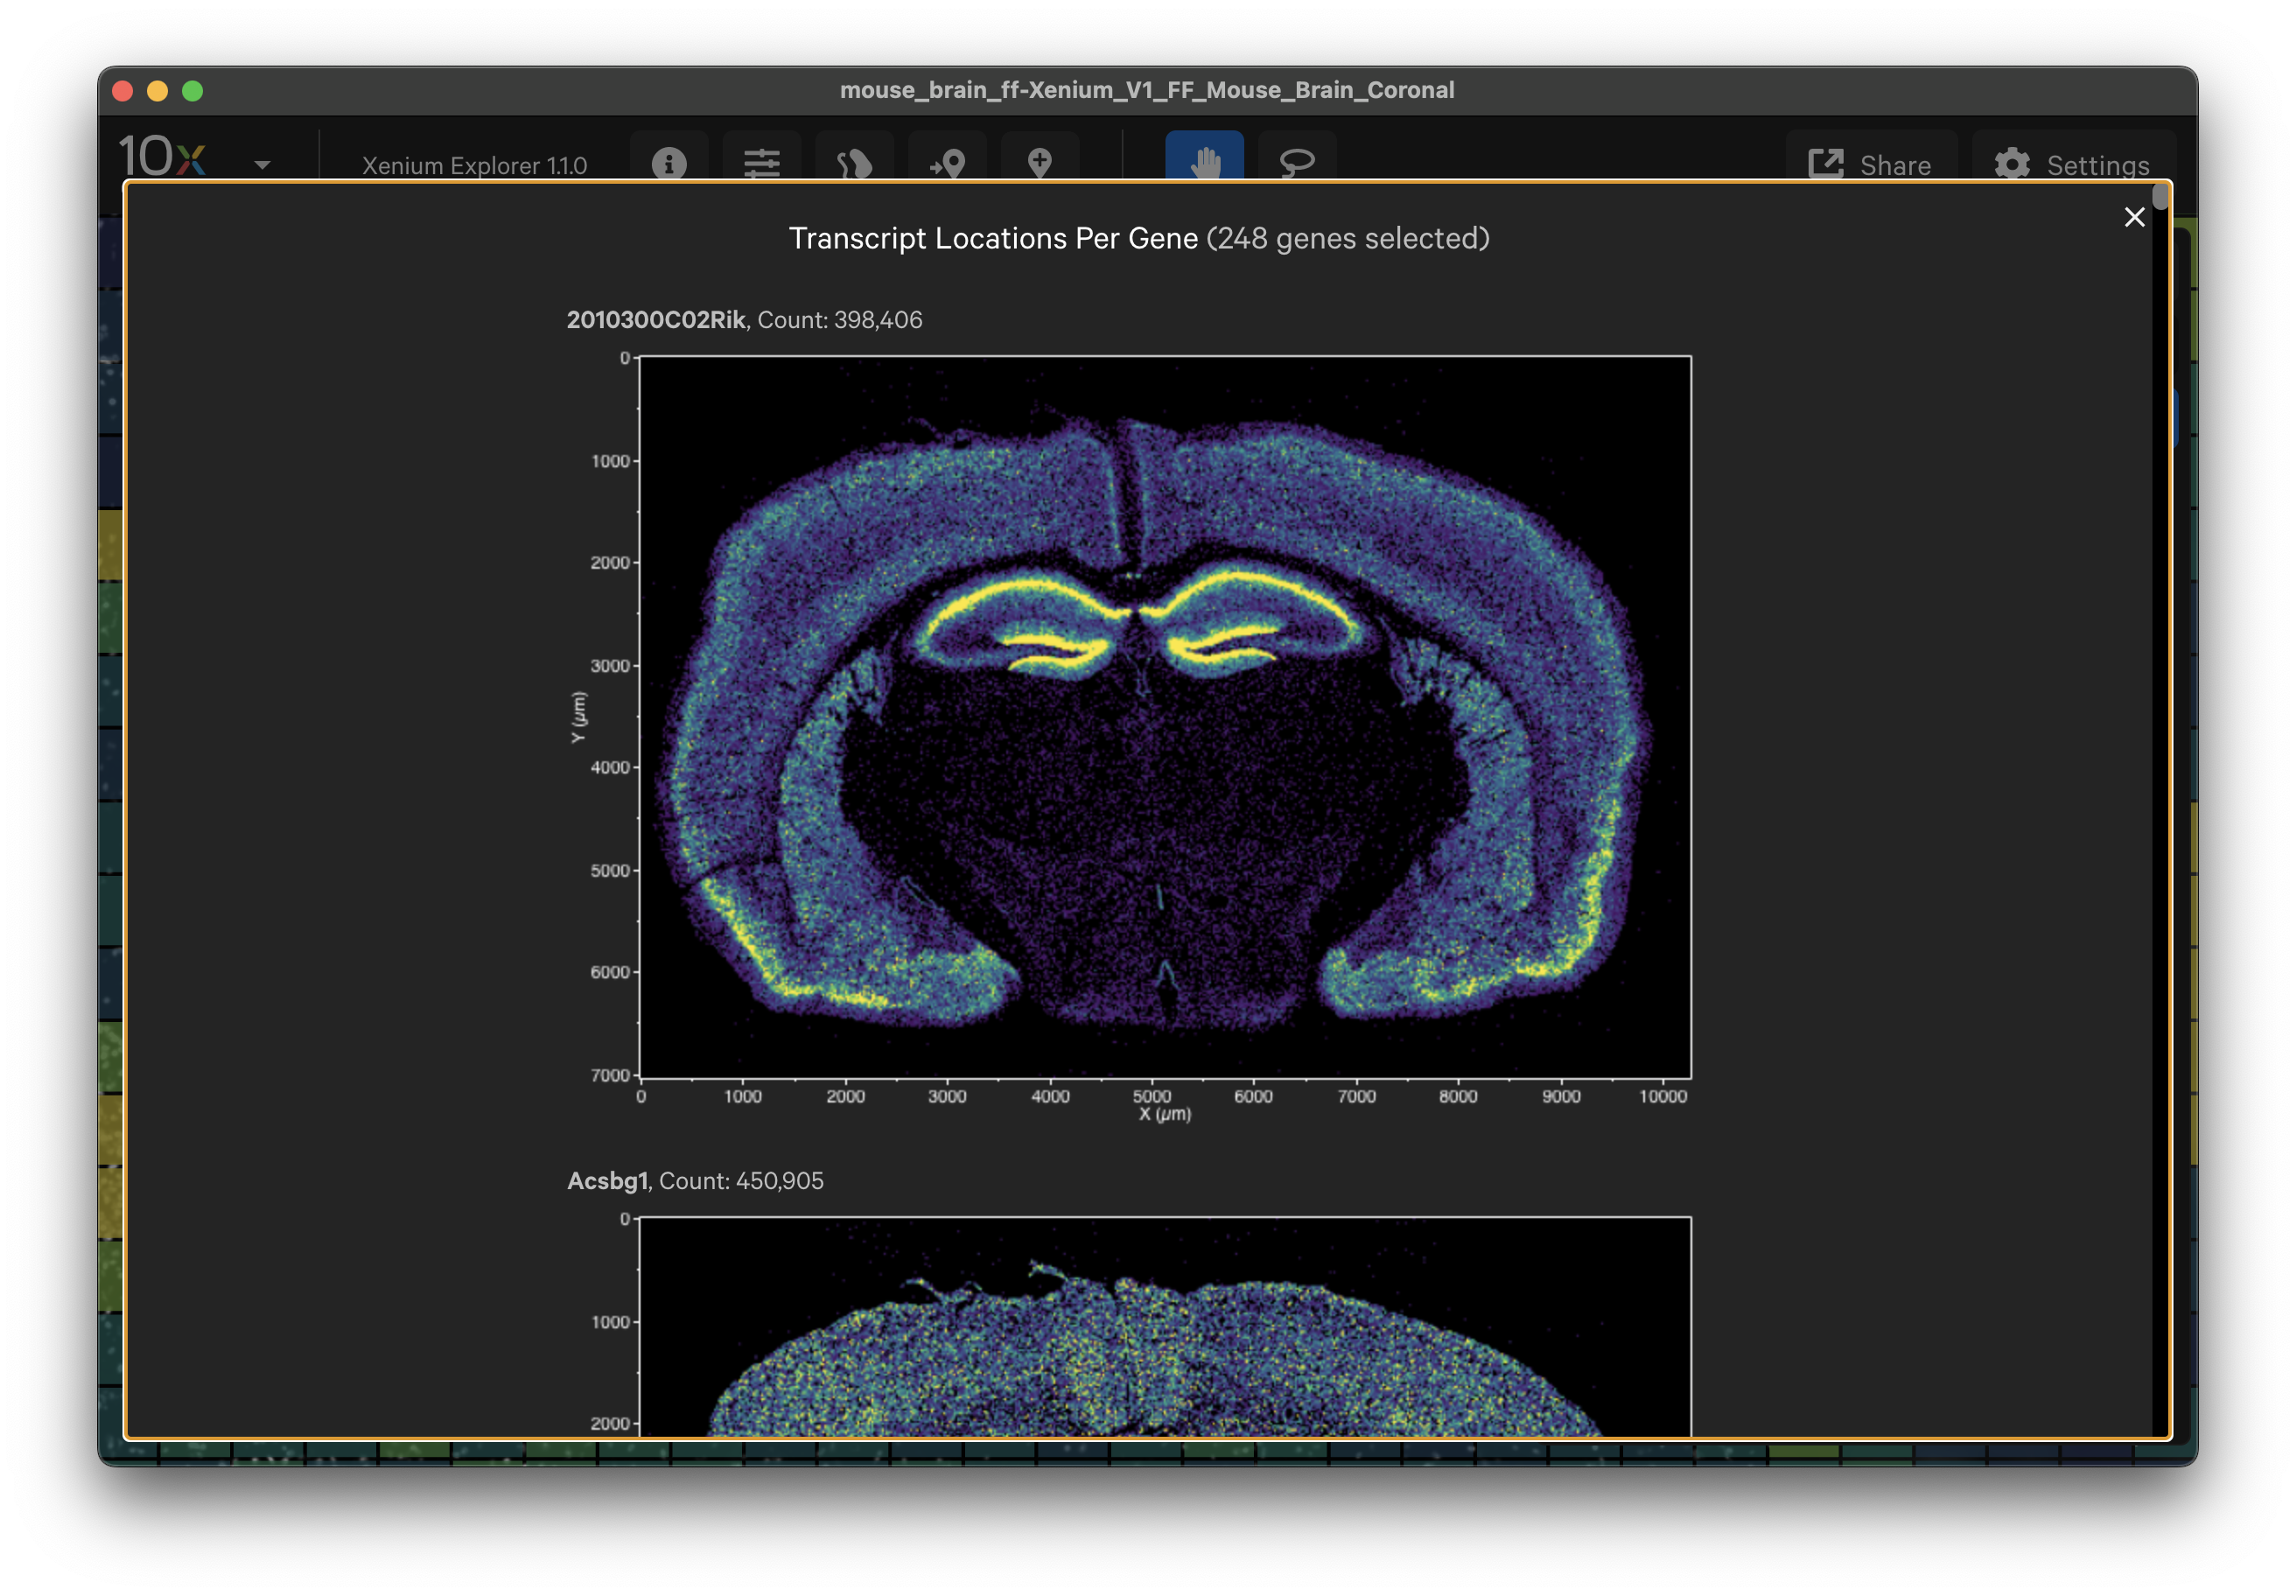This screenshot has width=2296, height=1596.
Task: Select the hand pan tool
Action: click(1205, 158)
